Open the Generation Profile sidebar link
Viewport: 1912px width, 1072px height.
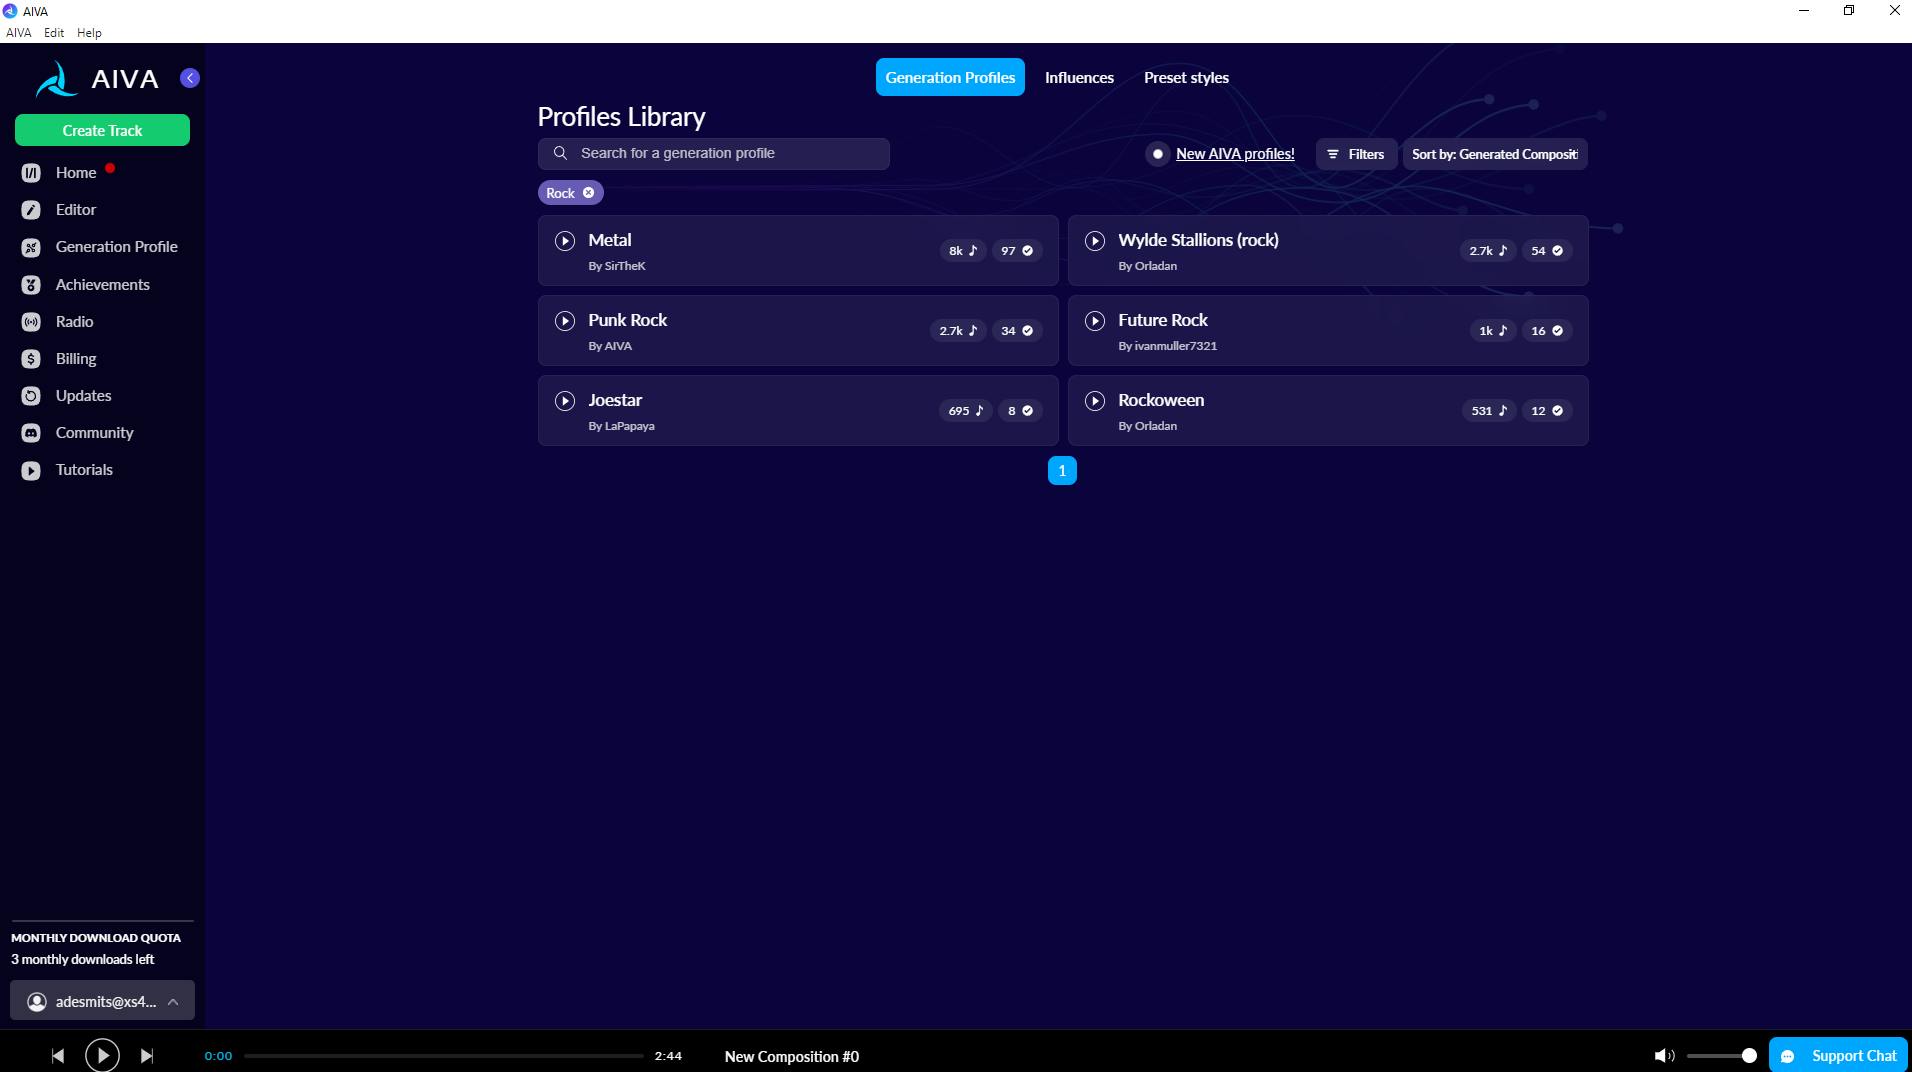(x=117, y=247)
